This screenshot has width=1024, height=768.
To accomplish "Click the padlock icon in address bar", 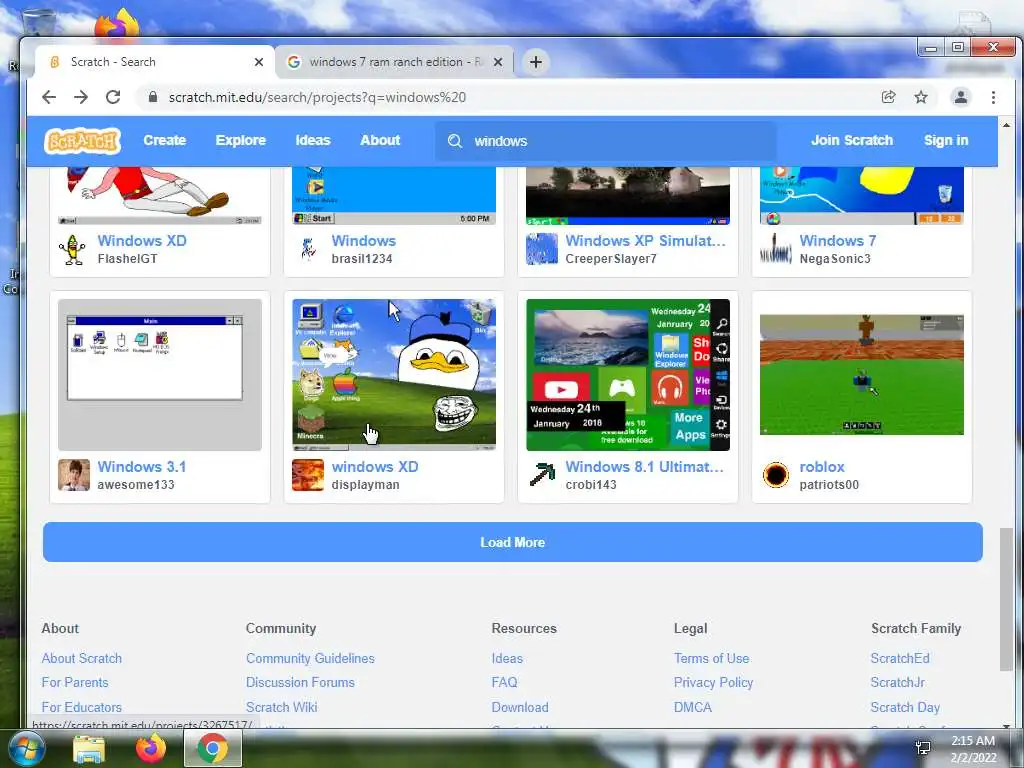I will coord(153,97).
